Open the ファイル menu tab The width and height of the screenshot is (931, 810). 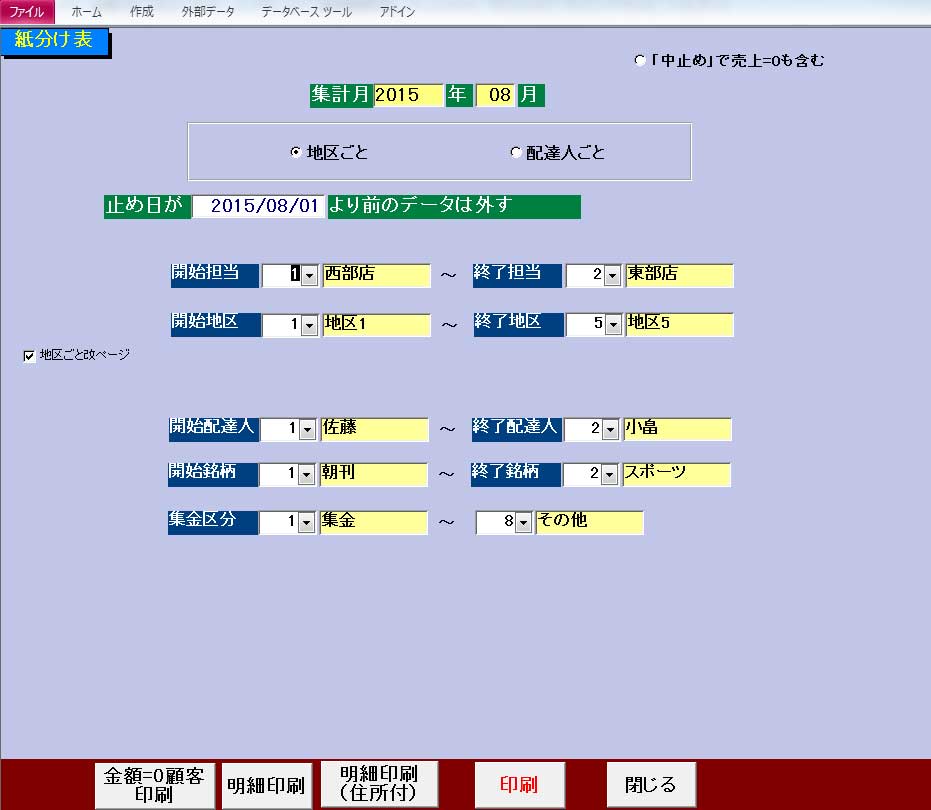27,12
